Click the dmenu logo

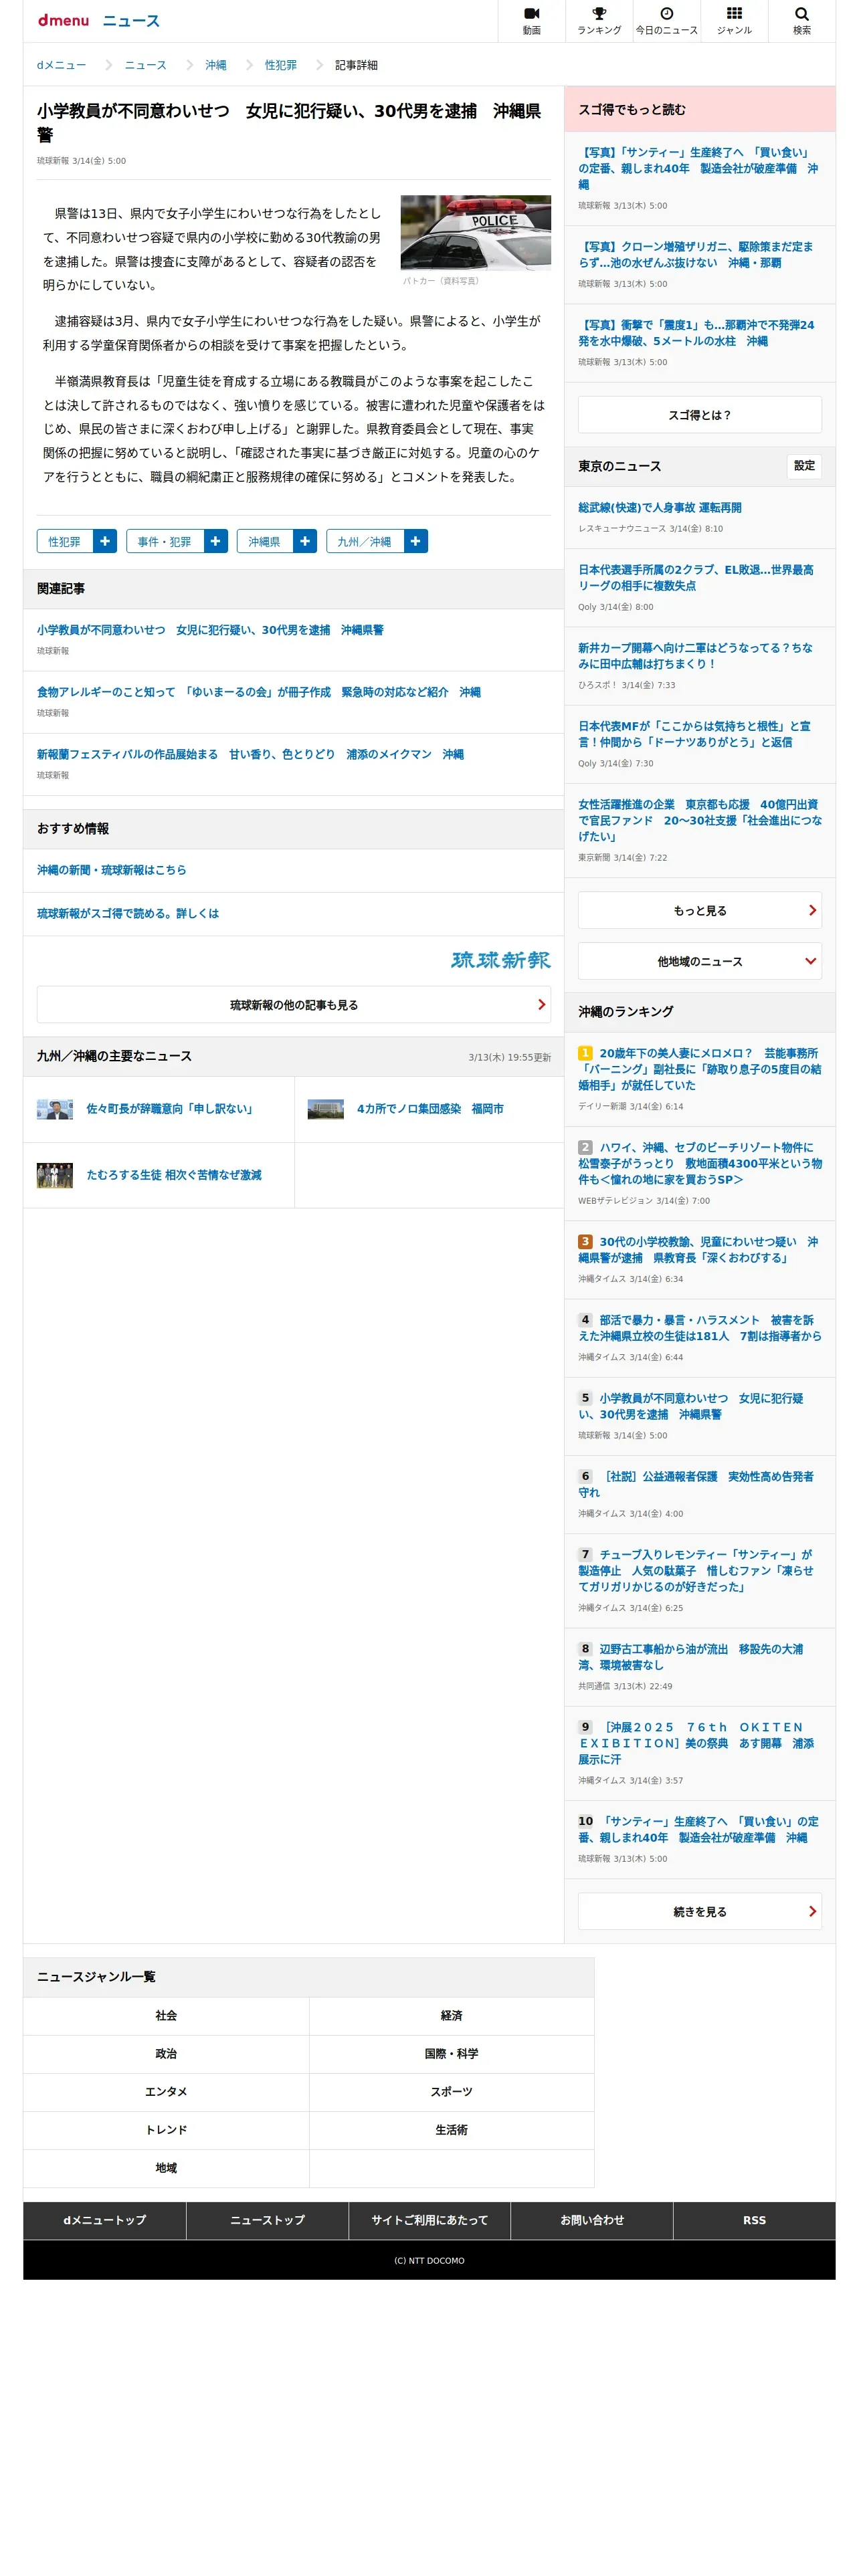(63, 20)
